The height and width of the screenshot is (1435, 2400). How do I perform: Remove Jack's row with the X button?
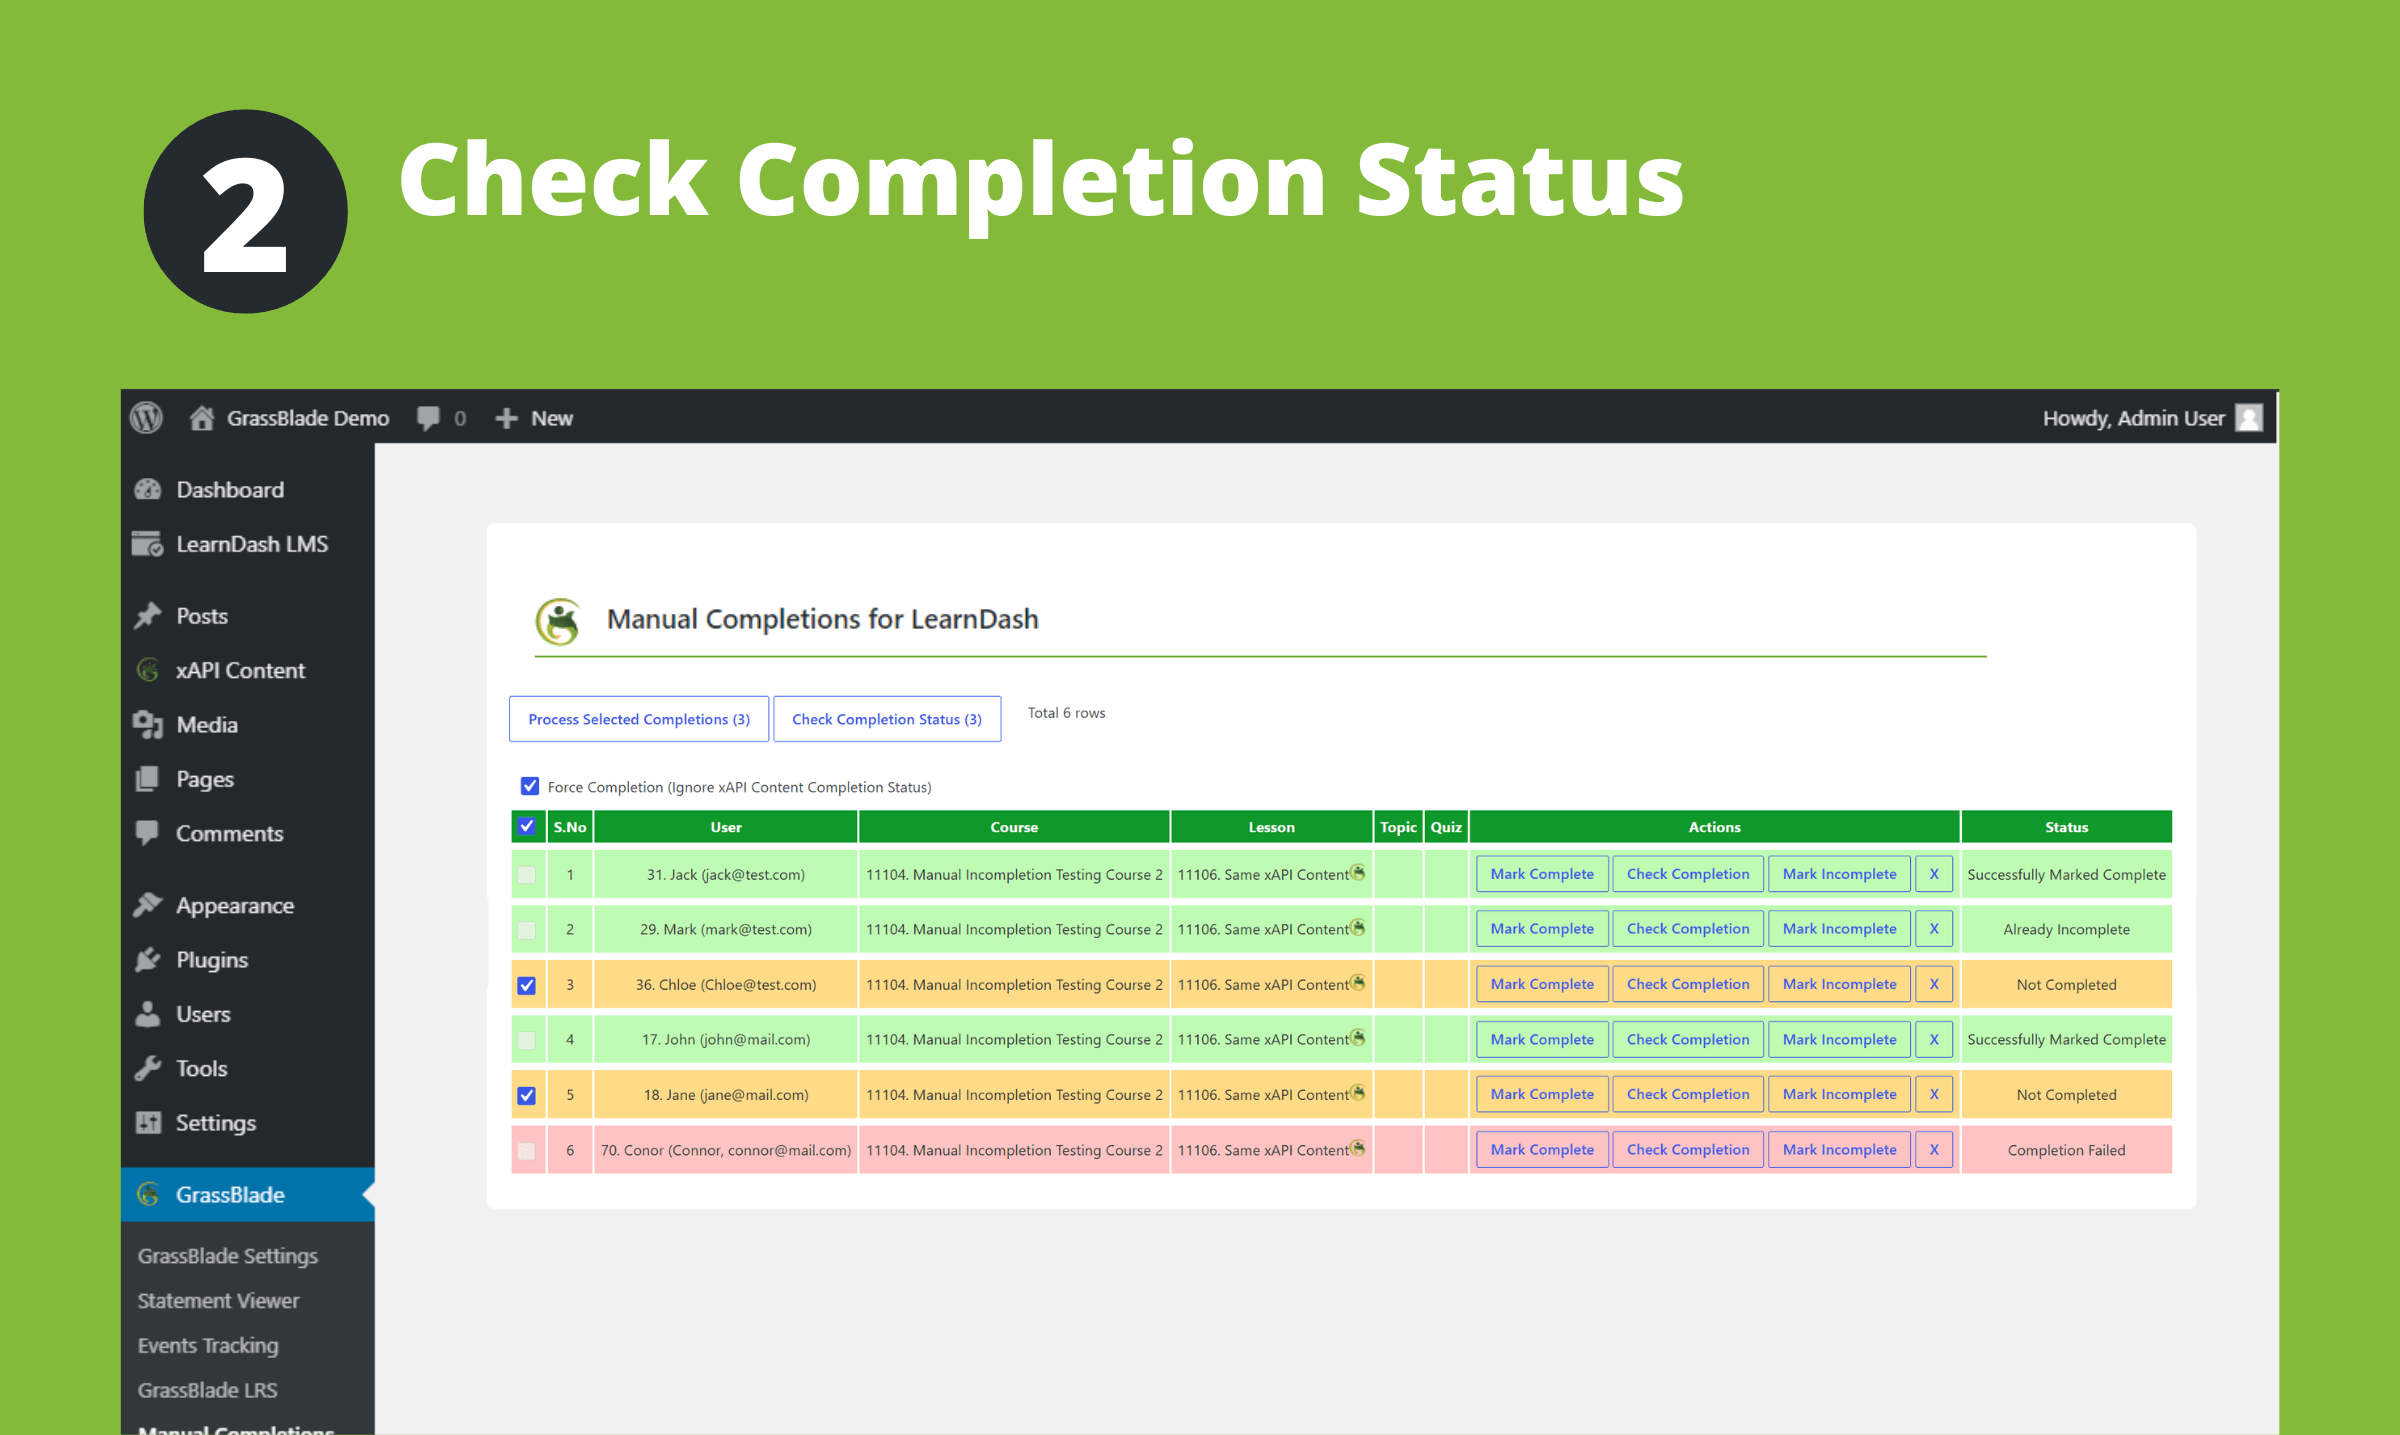(x=1934, y=874)
